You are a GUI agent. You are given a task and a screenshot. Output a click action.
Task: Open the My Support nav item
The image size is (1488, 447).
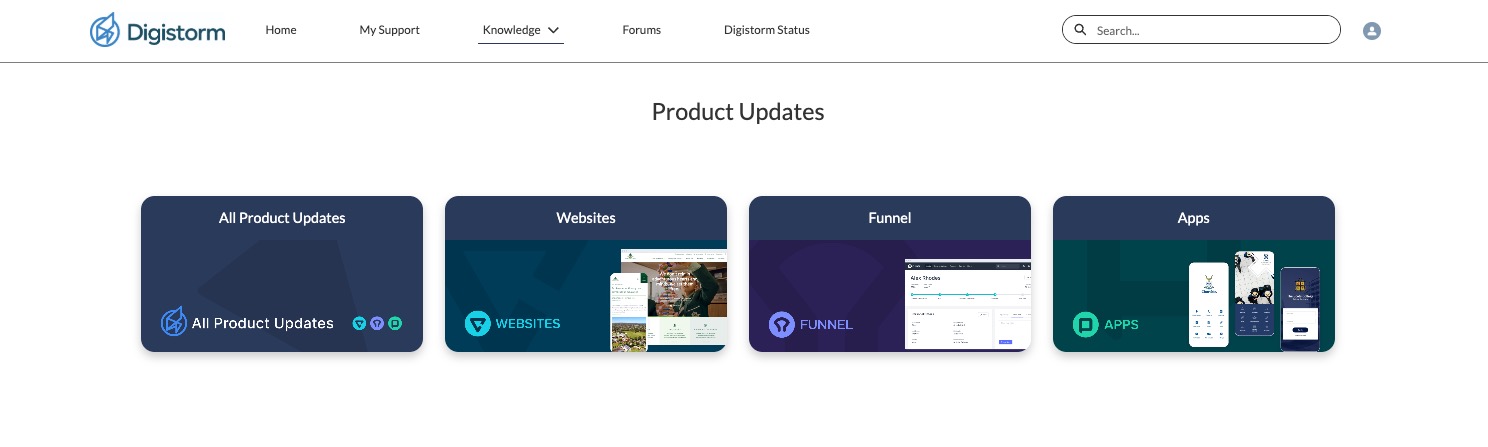389,30
